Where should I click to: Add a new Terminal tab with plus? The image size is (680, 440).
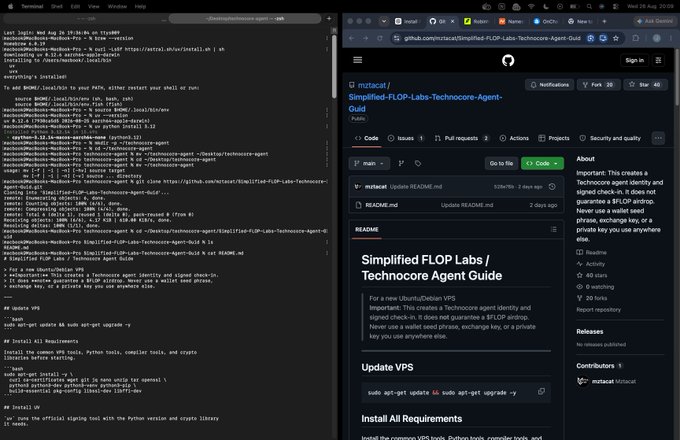click(329, 19)
